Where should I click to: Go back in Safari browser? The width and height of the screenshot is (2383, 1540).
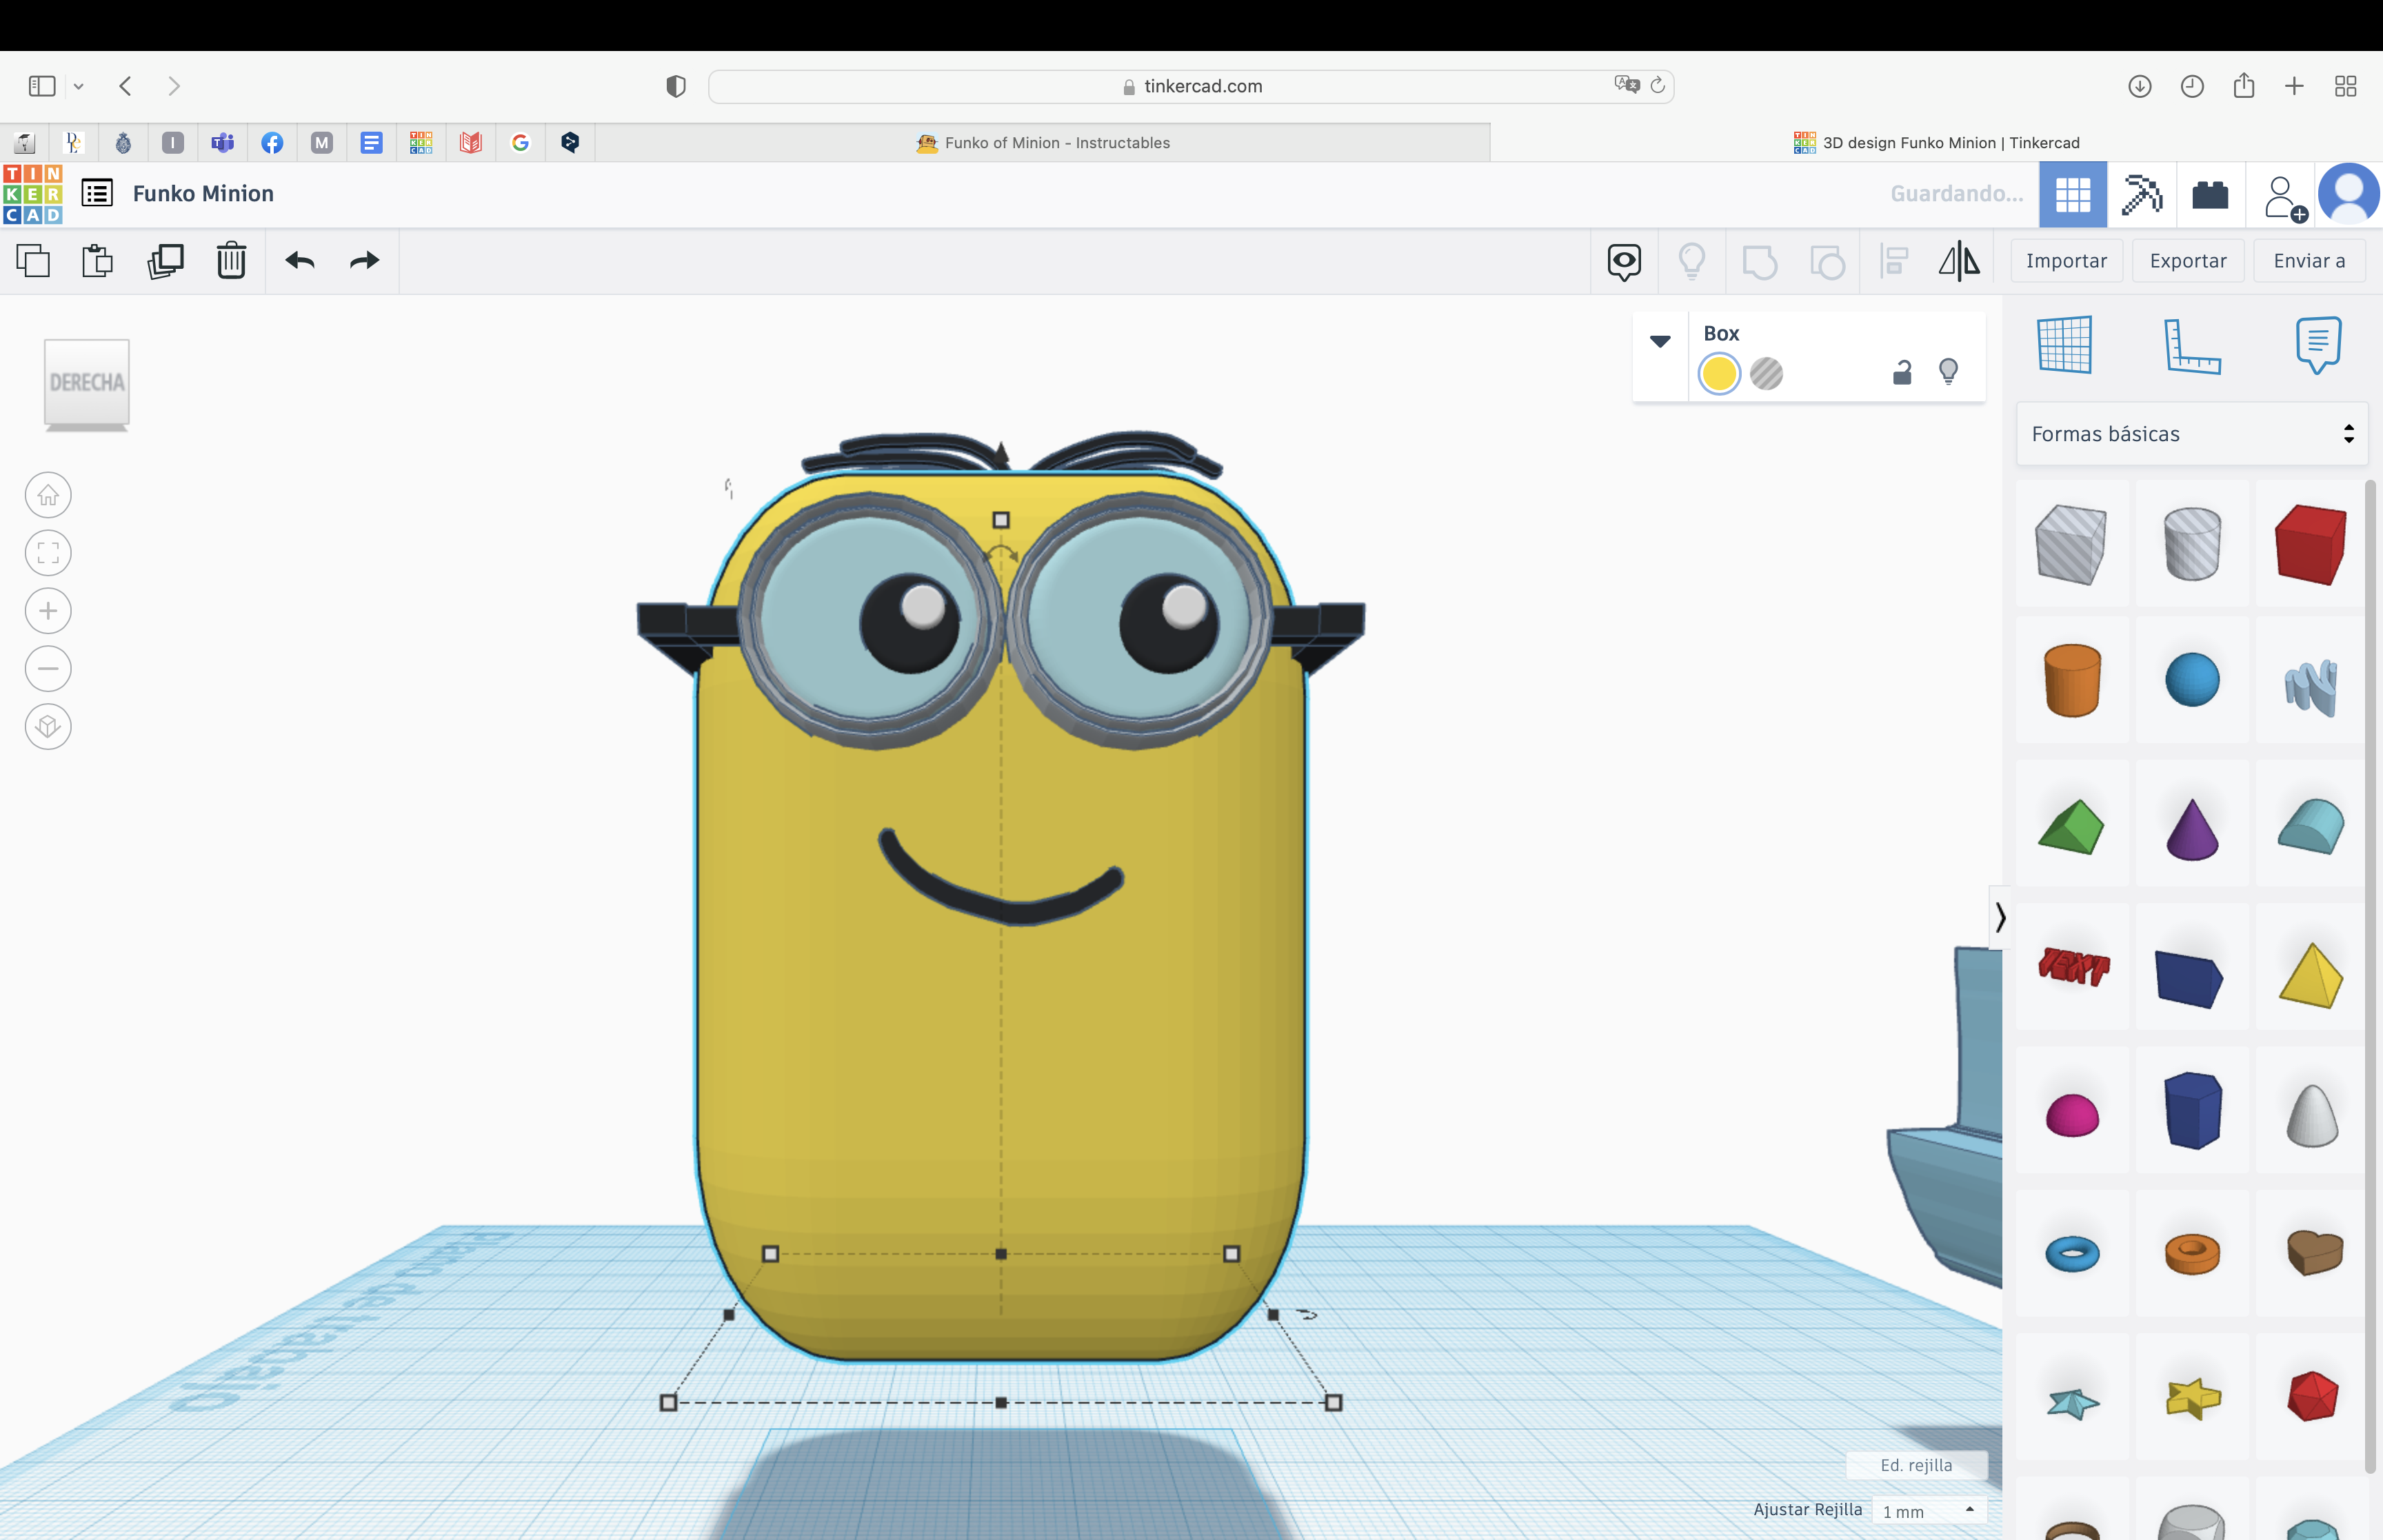click(x=125, y=86)
